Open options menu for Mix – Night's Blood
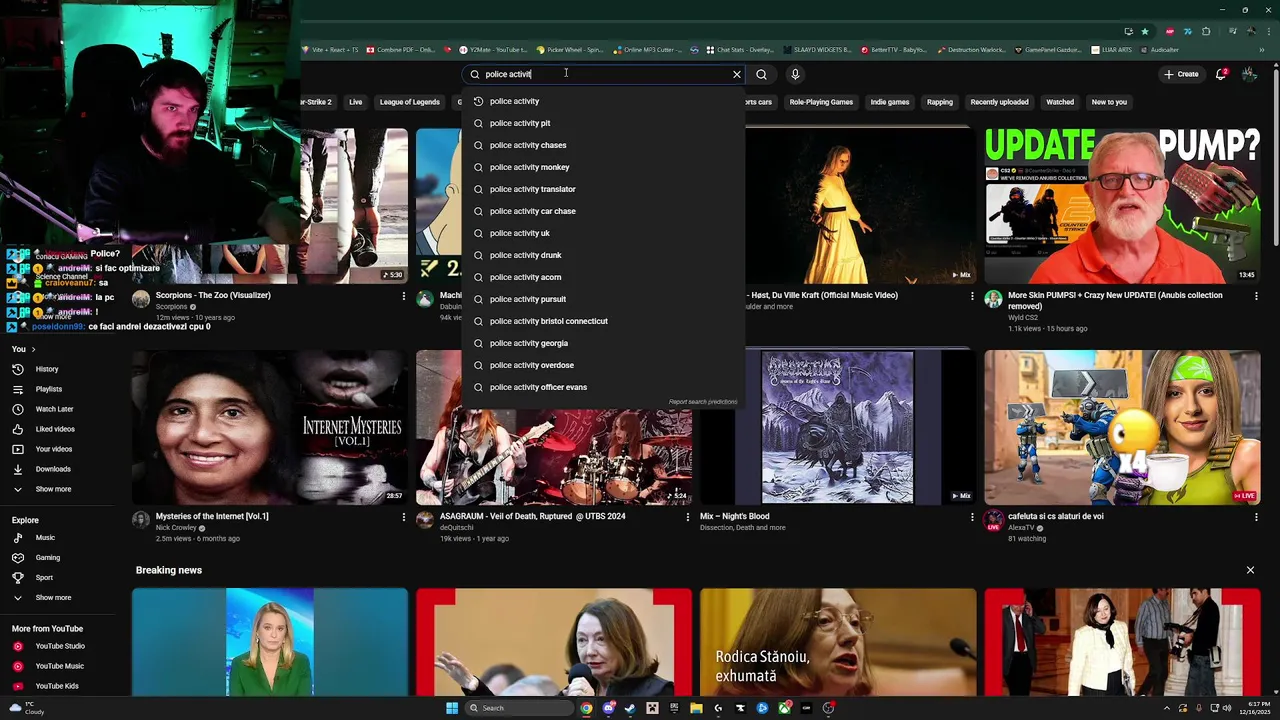1280x720 pixels. point(972,517)
